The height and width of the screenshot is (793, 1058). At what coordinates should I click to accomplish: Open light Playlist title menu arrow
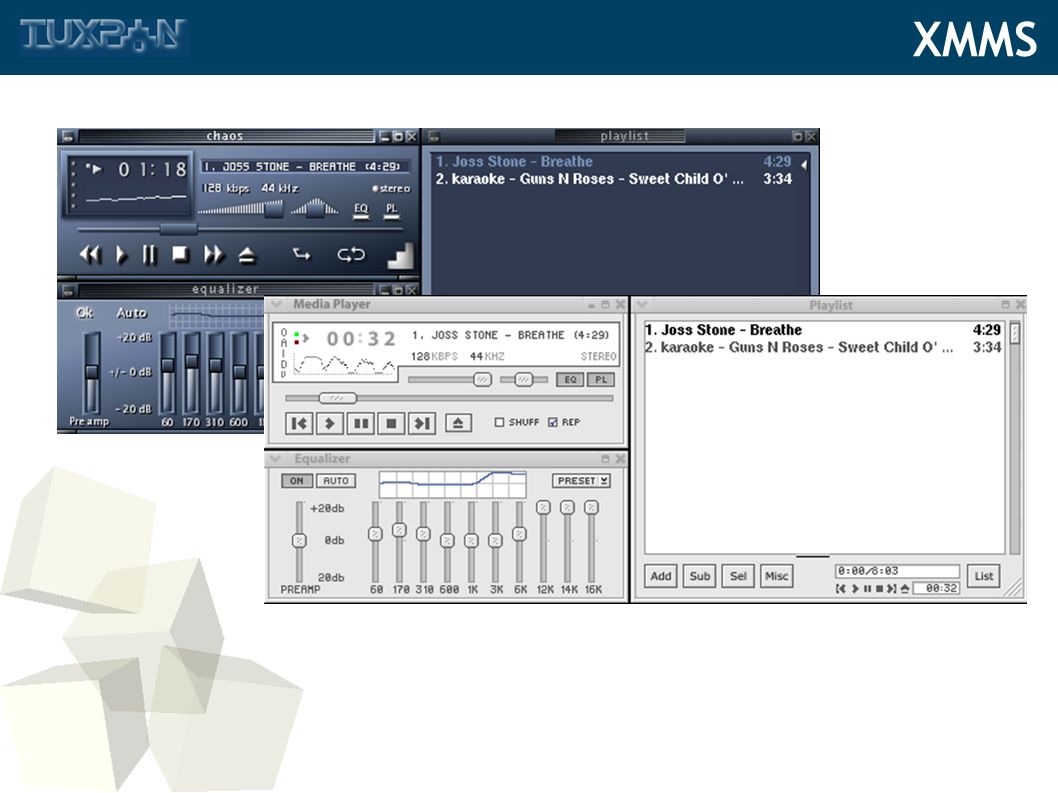click(x=642, y=304)
